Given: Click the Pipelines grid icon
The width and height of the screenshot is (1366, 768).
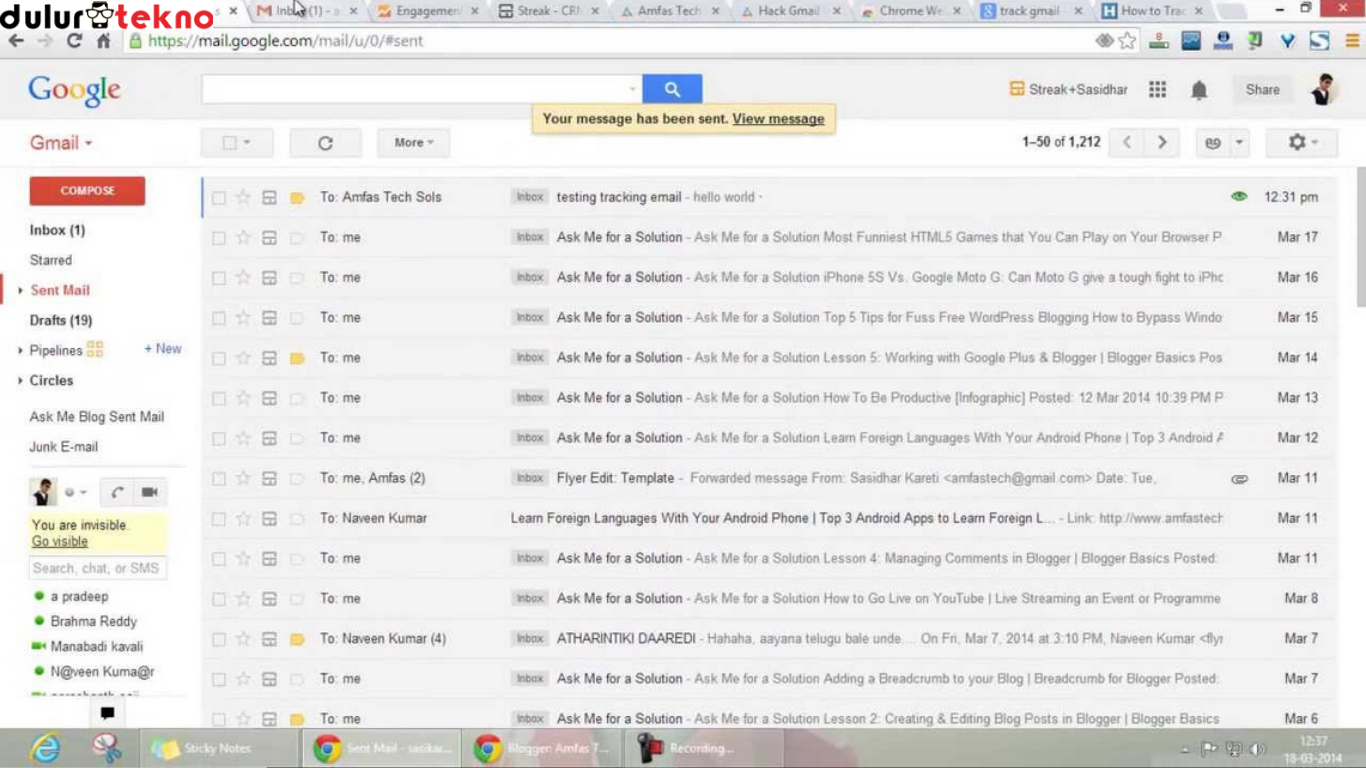Looking at the screenshot, I should 95,350.
